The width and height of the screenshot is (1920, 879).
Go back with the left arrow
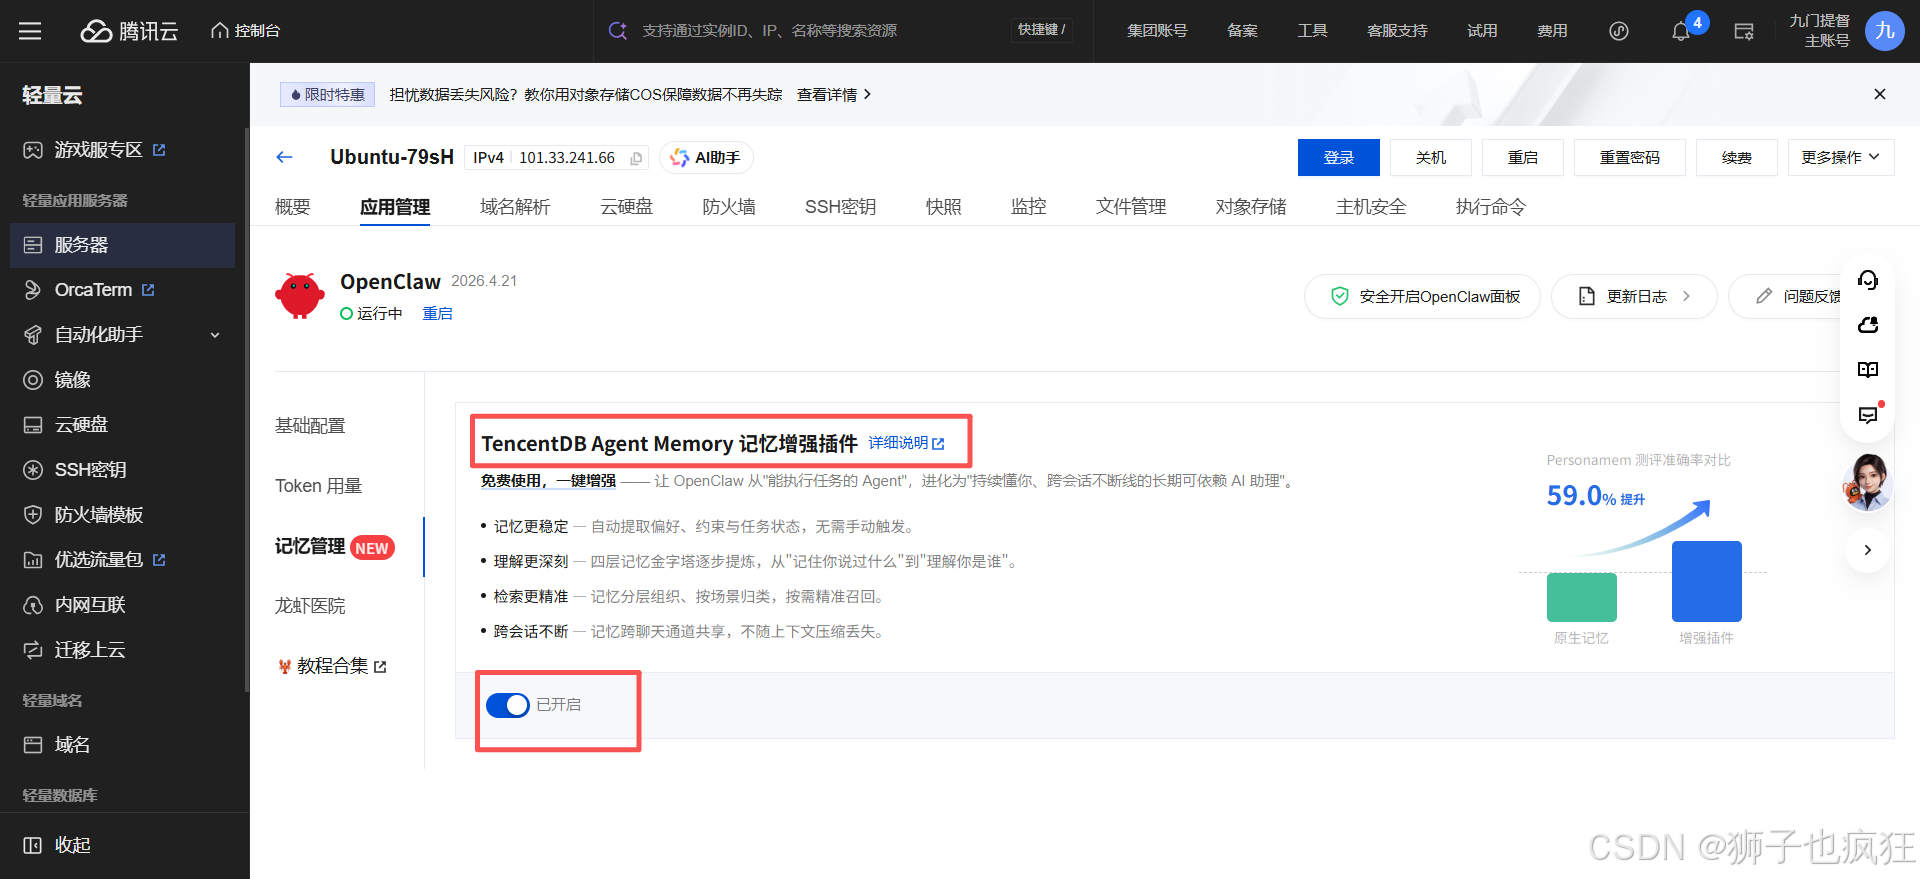click(284, 157)
